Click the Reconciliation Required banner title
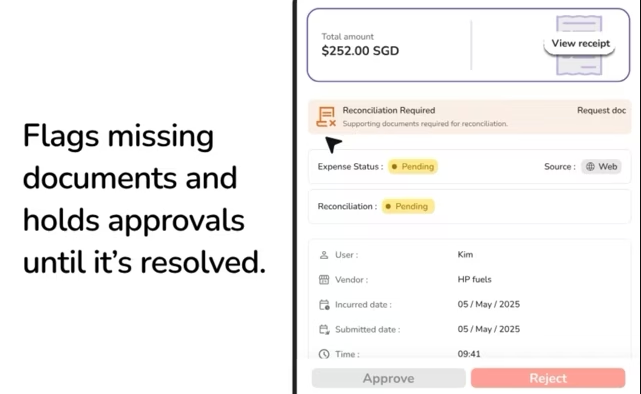Image resolution: width=641 pixels, height=394 pixels. (388, 110)
